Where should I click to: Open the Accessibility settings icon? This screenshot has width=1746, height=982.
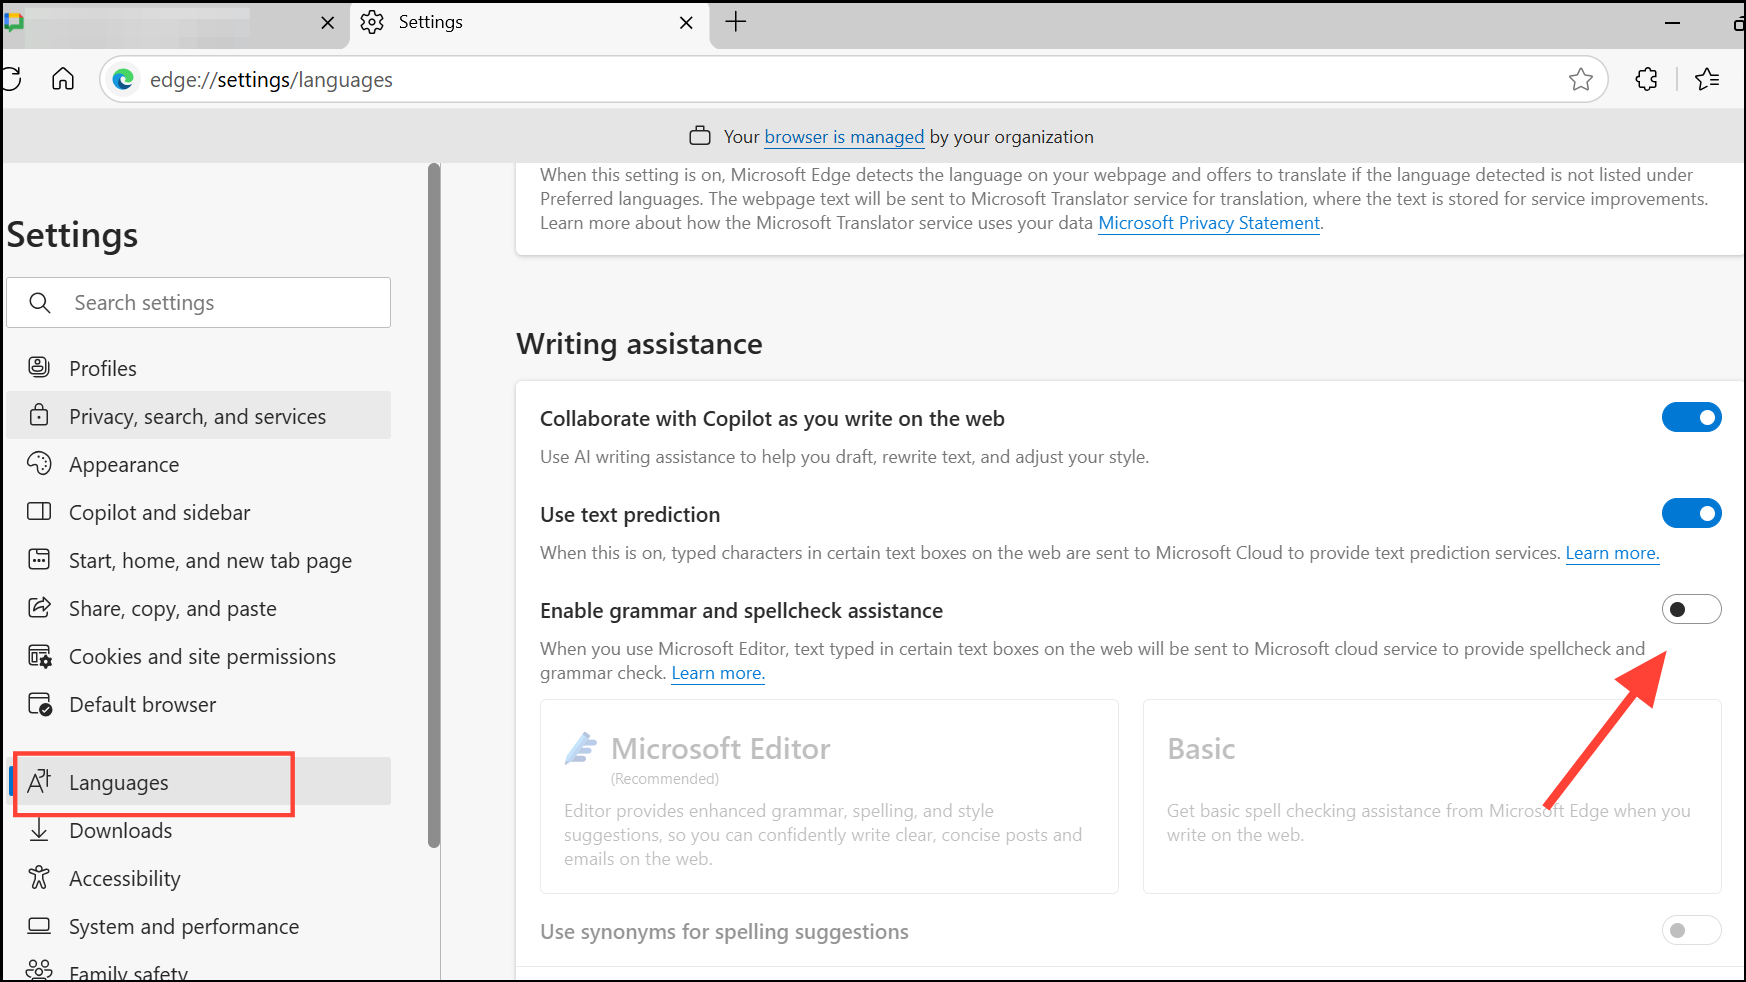coord(38,878)
